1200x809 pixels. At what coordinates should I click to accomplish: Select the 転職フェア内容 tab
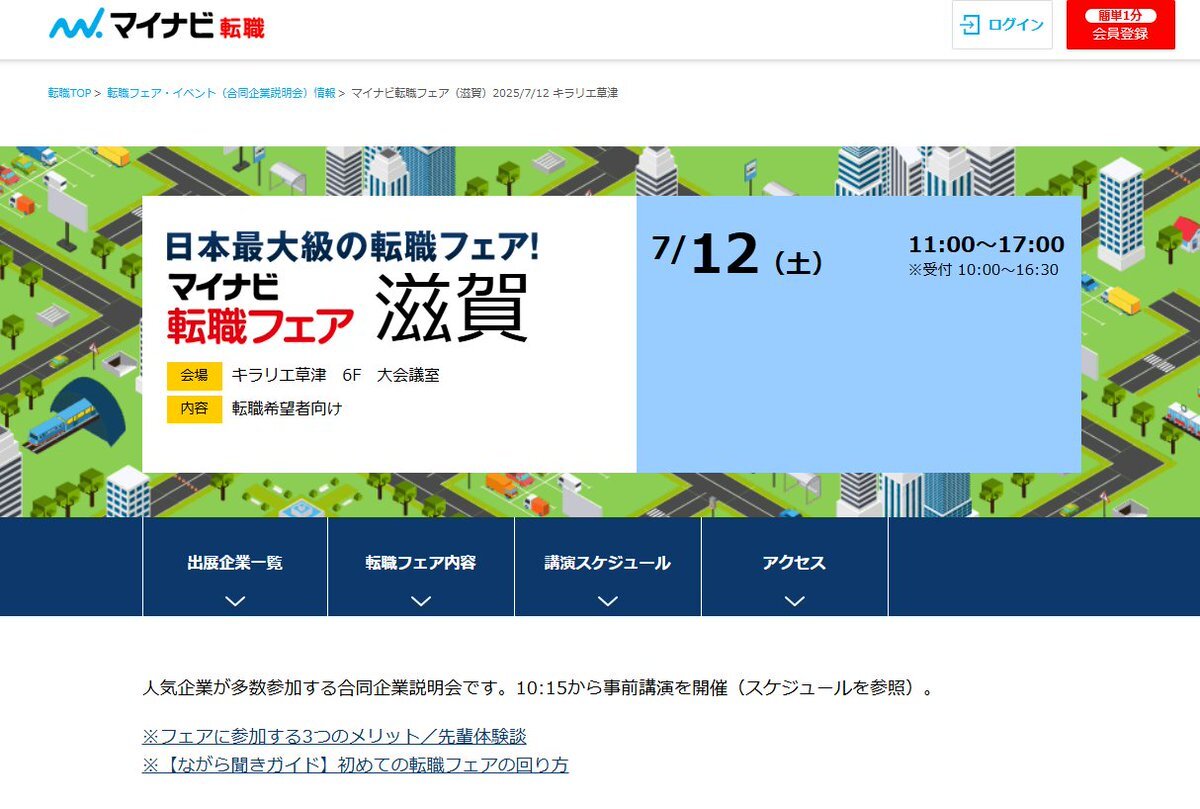[421, 566]
